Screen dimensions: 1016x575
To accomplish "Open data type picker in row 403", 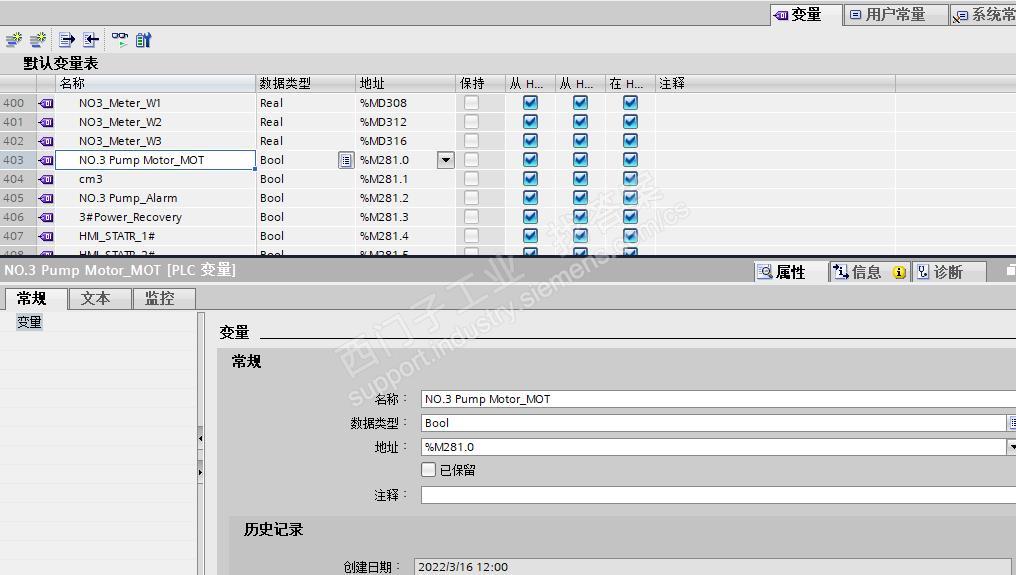I will [346, 160].
